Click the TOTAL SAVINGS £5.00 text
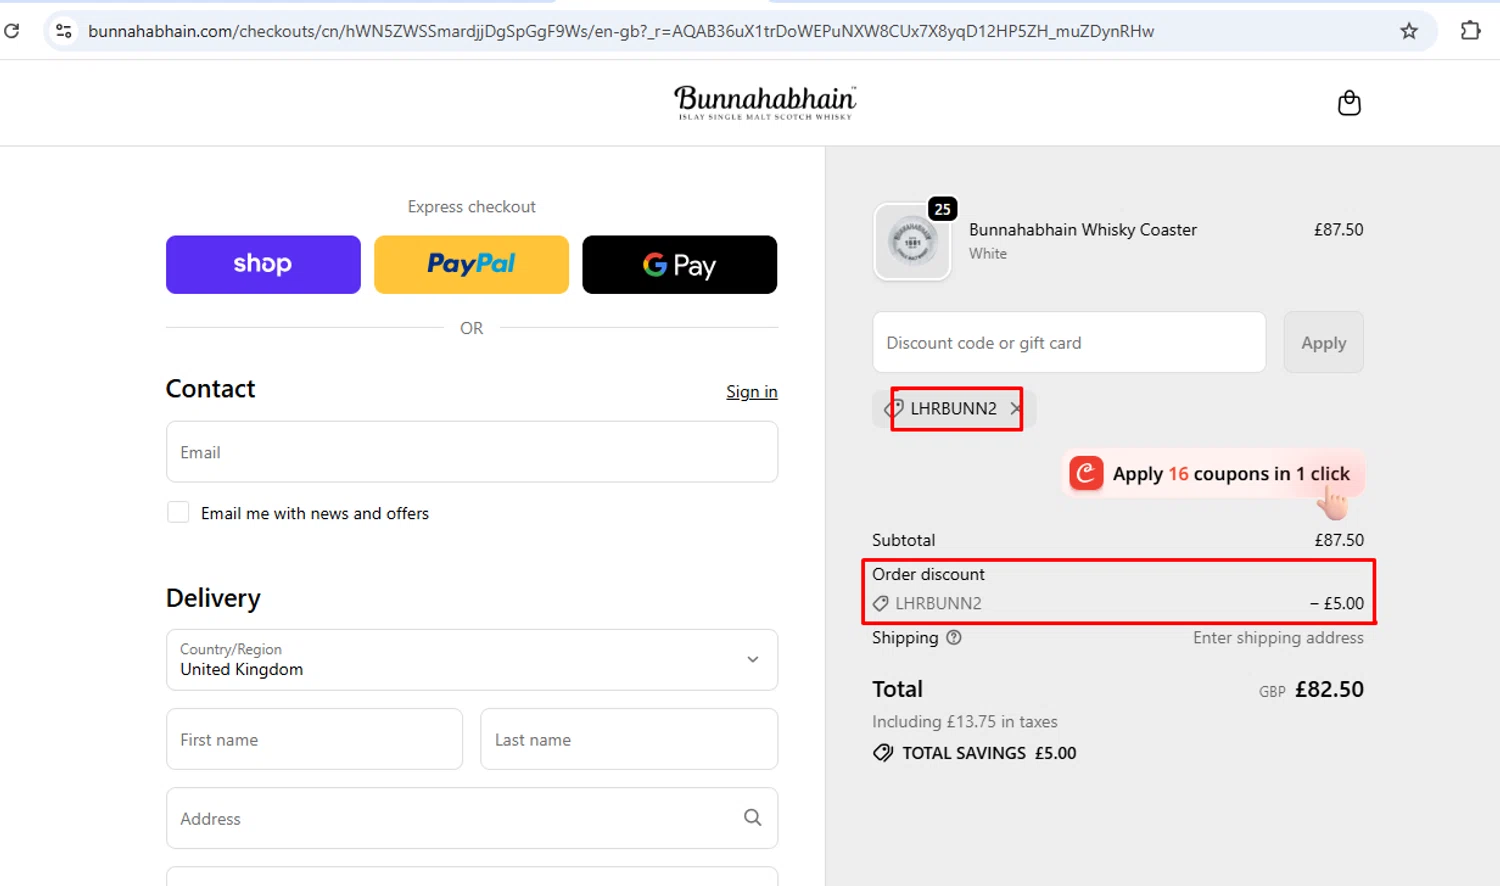 click(x=989, y=753)
